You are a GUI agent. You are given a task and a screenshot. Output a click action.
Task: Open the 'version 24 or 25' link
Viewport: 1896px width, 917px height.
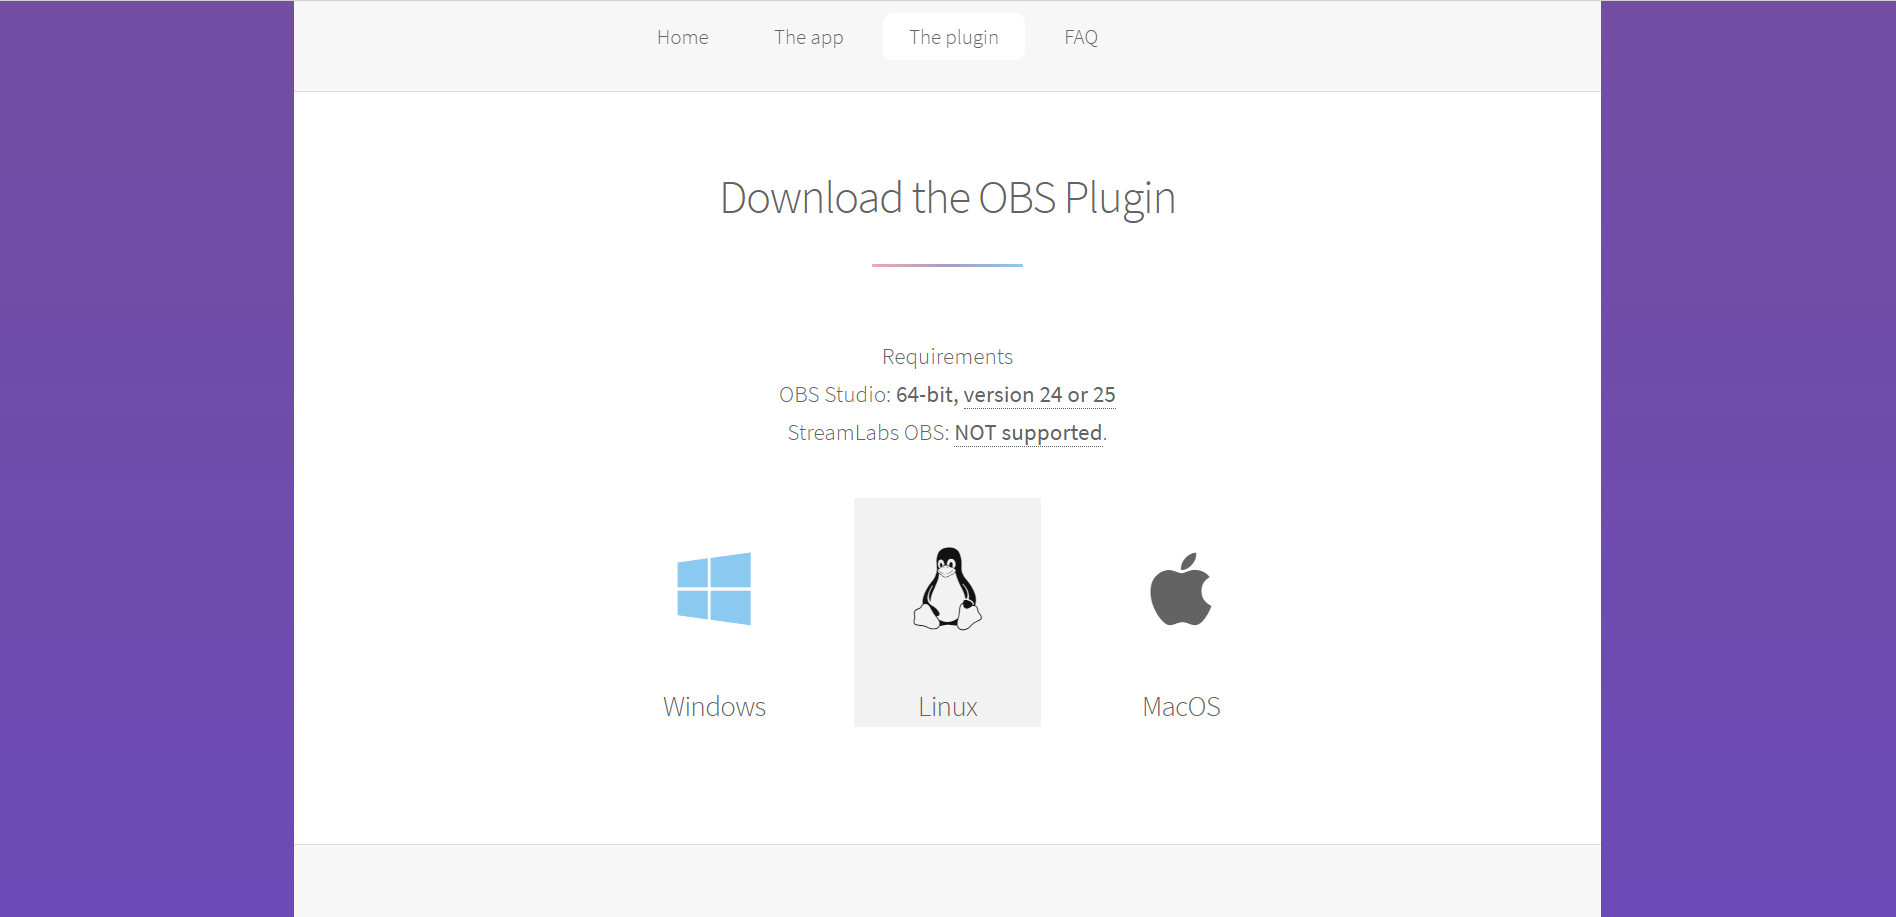point(1038,394)
